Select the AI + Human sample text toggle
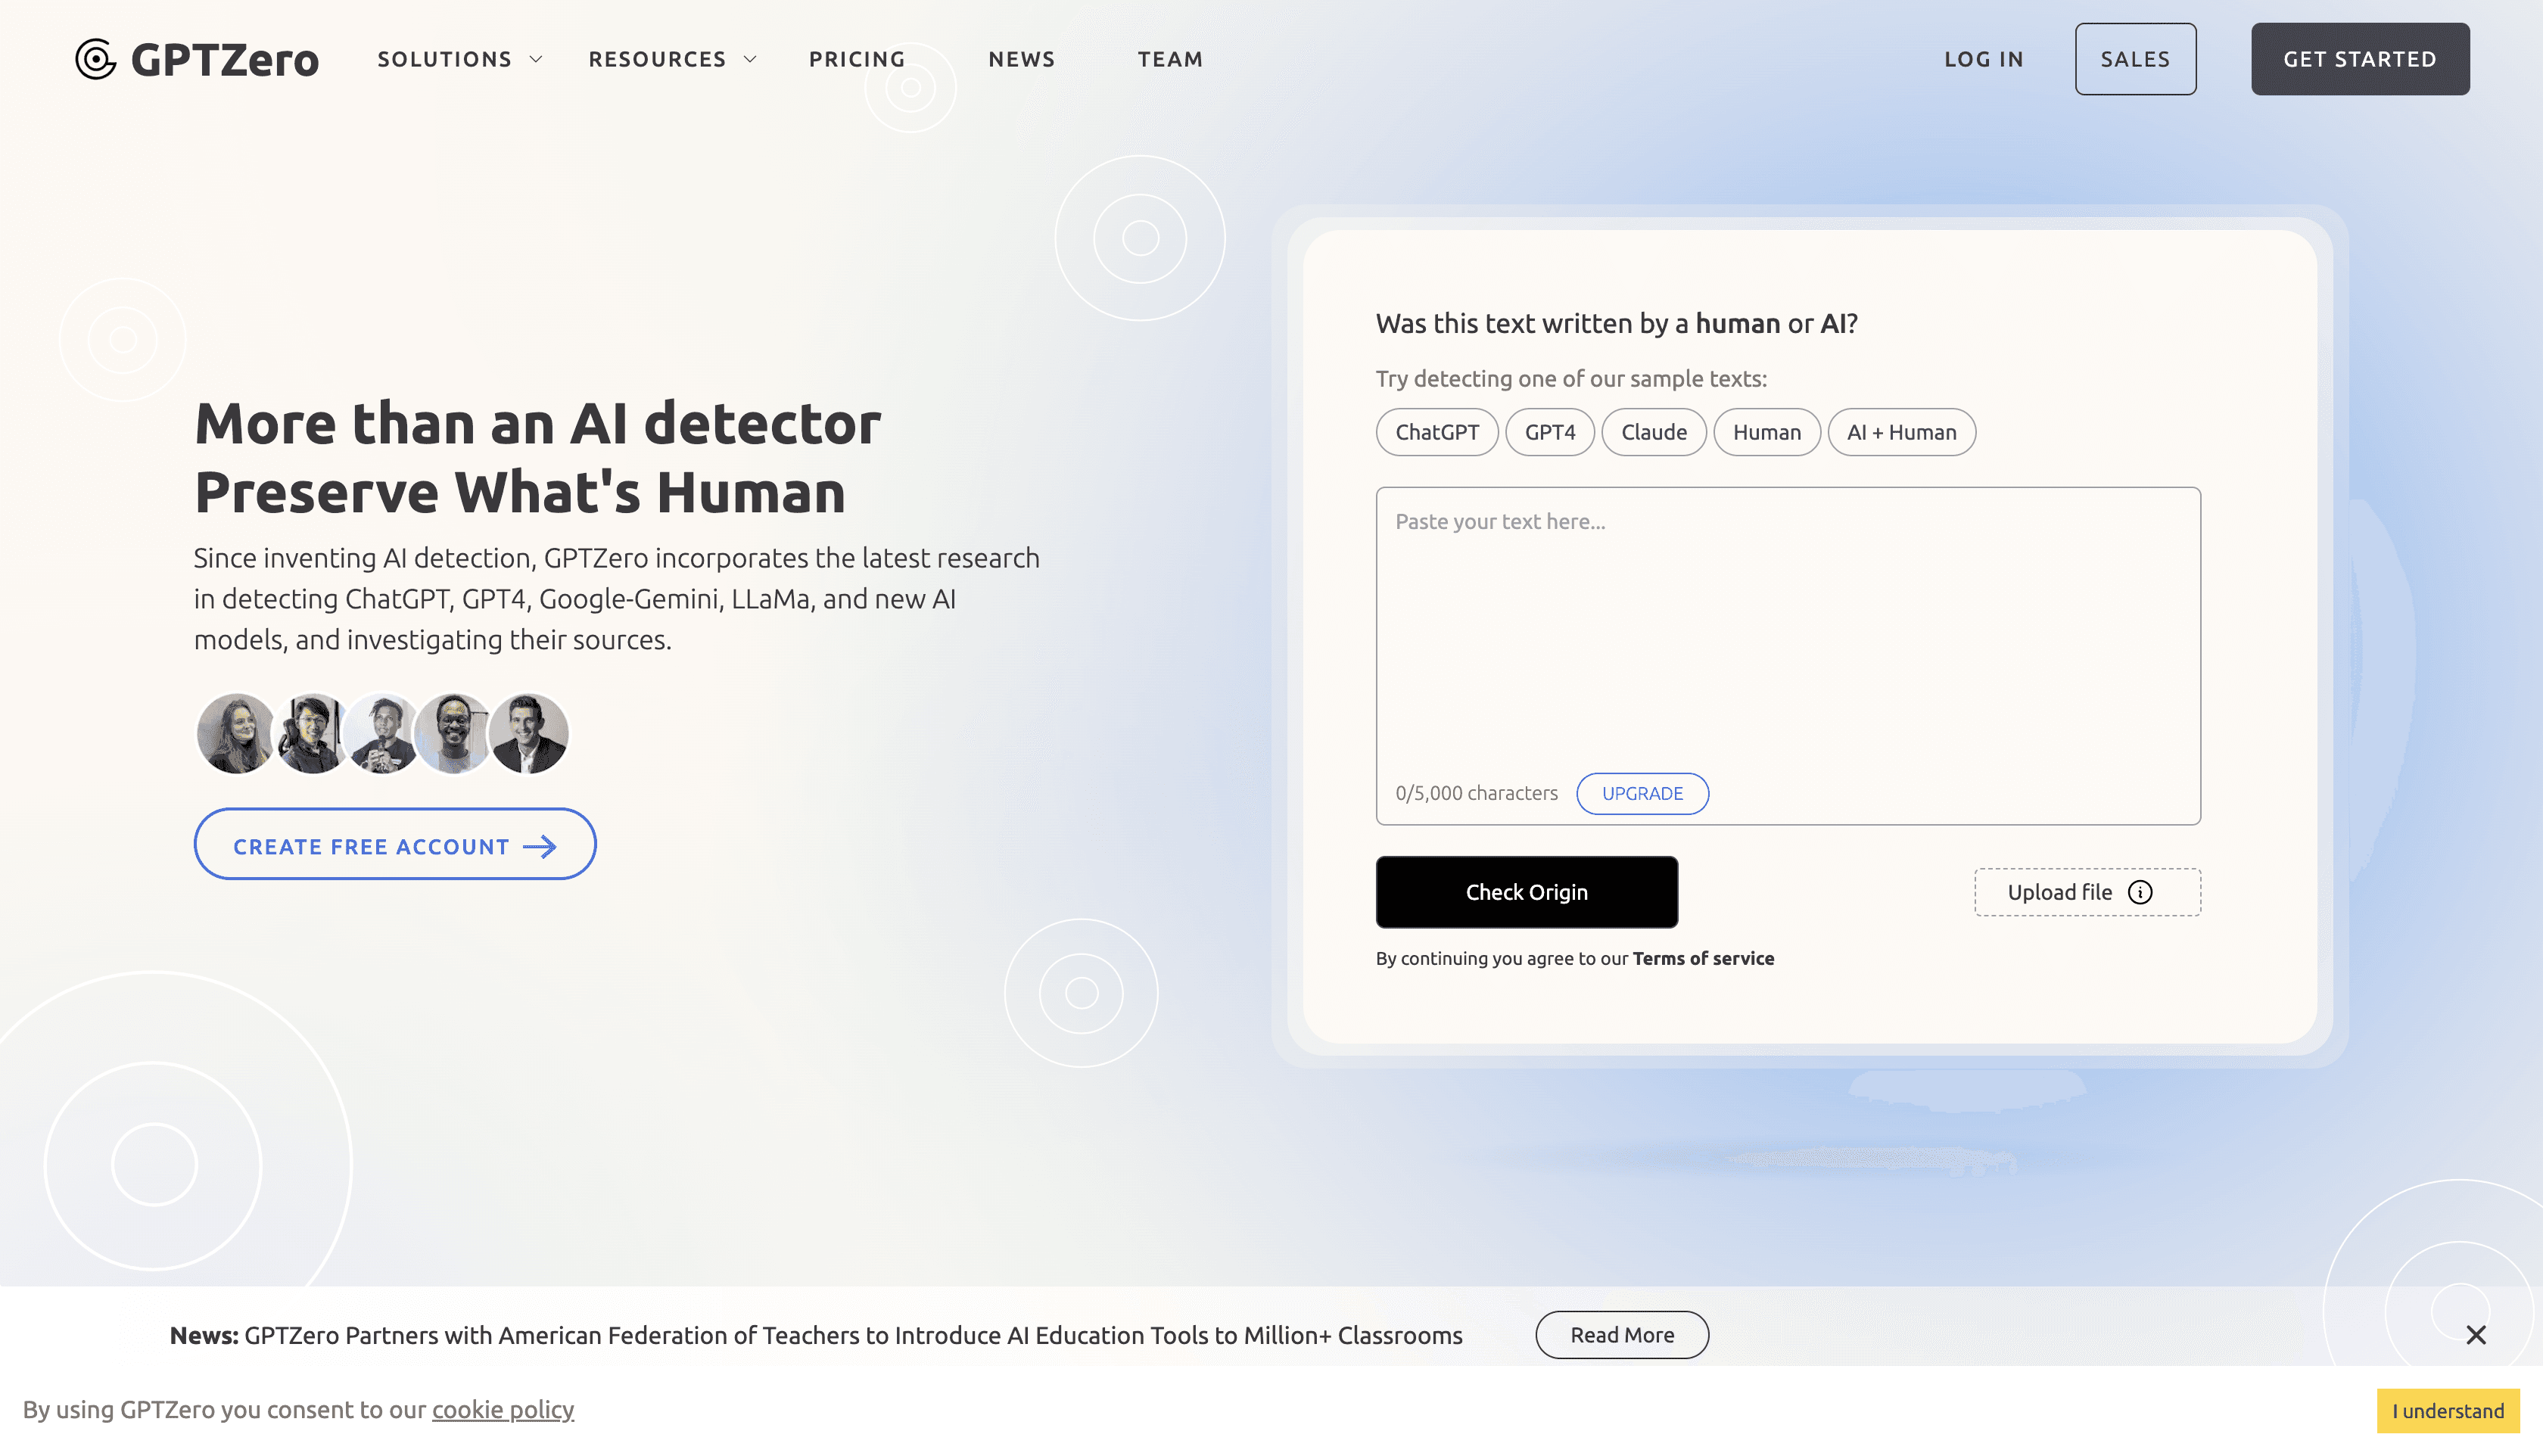This screenshot has width=2543, height=1456. click(x=1902, y=431)
